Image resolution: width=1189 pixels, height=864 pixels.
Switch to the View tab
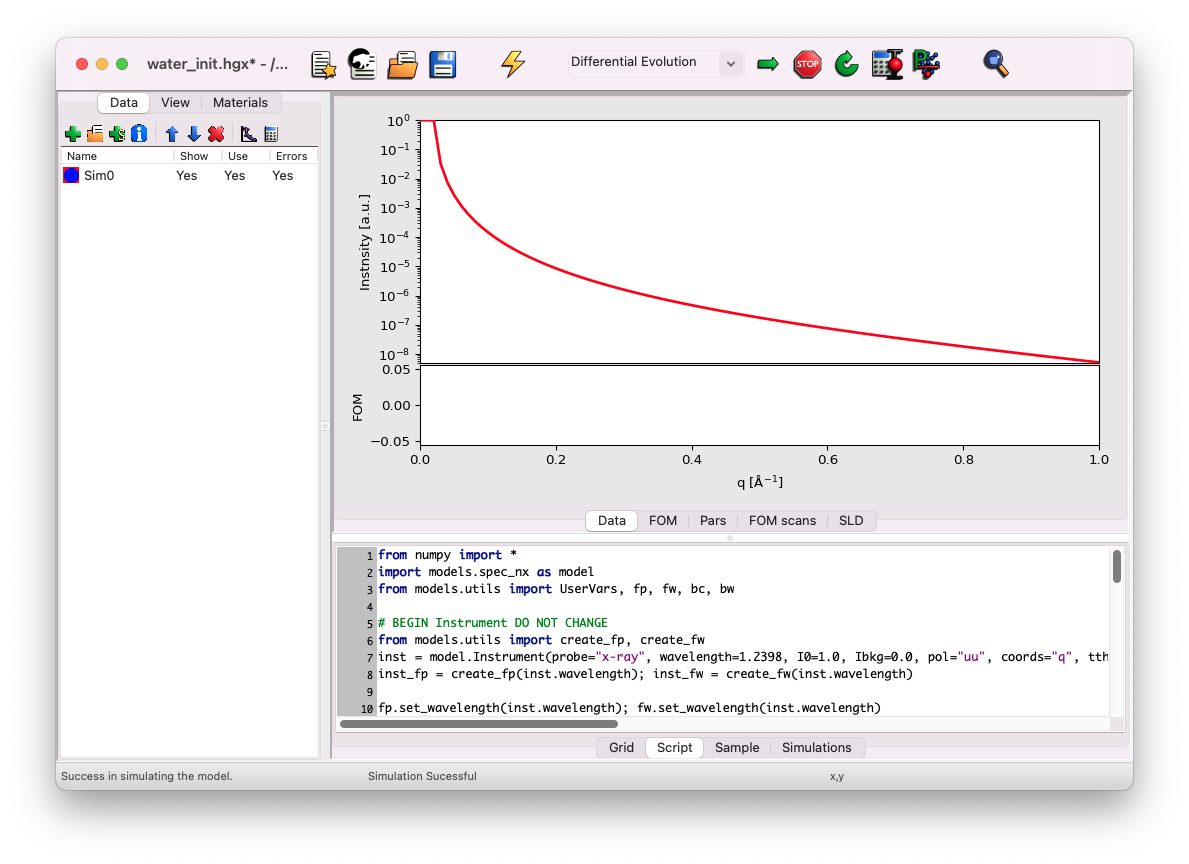[175, 102]
